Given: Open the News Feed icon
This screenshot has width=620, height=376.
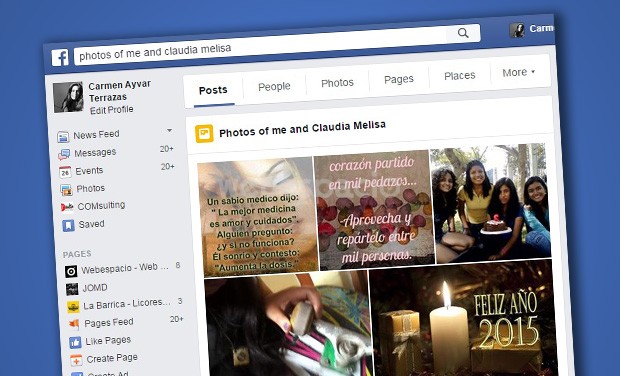Looking at the screenshot, I should 63,137.
